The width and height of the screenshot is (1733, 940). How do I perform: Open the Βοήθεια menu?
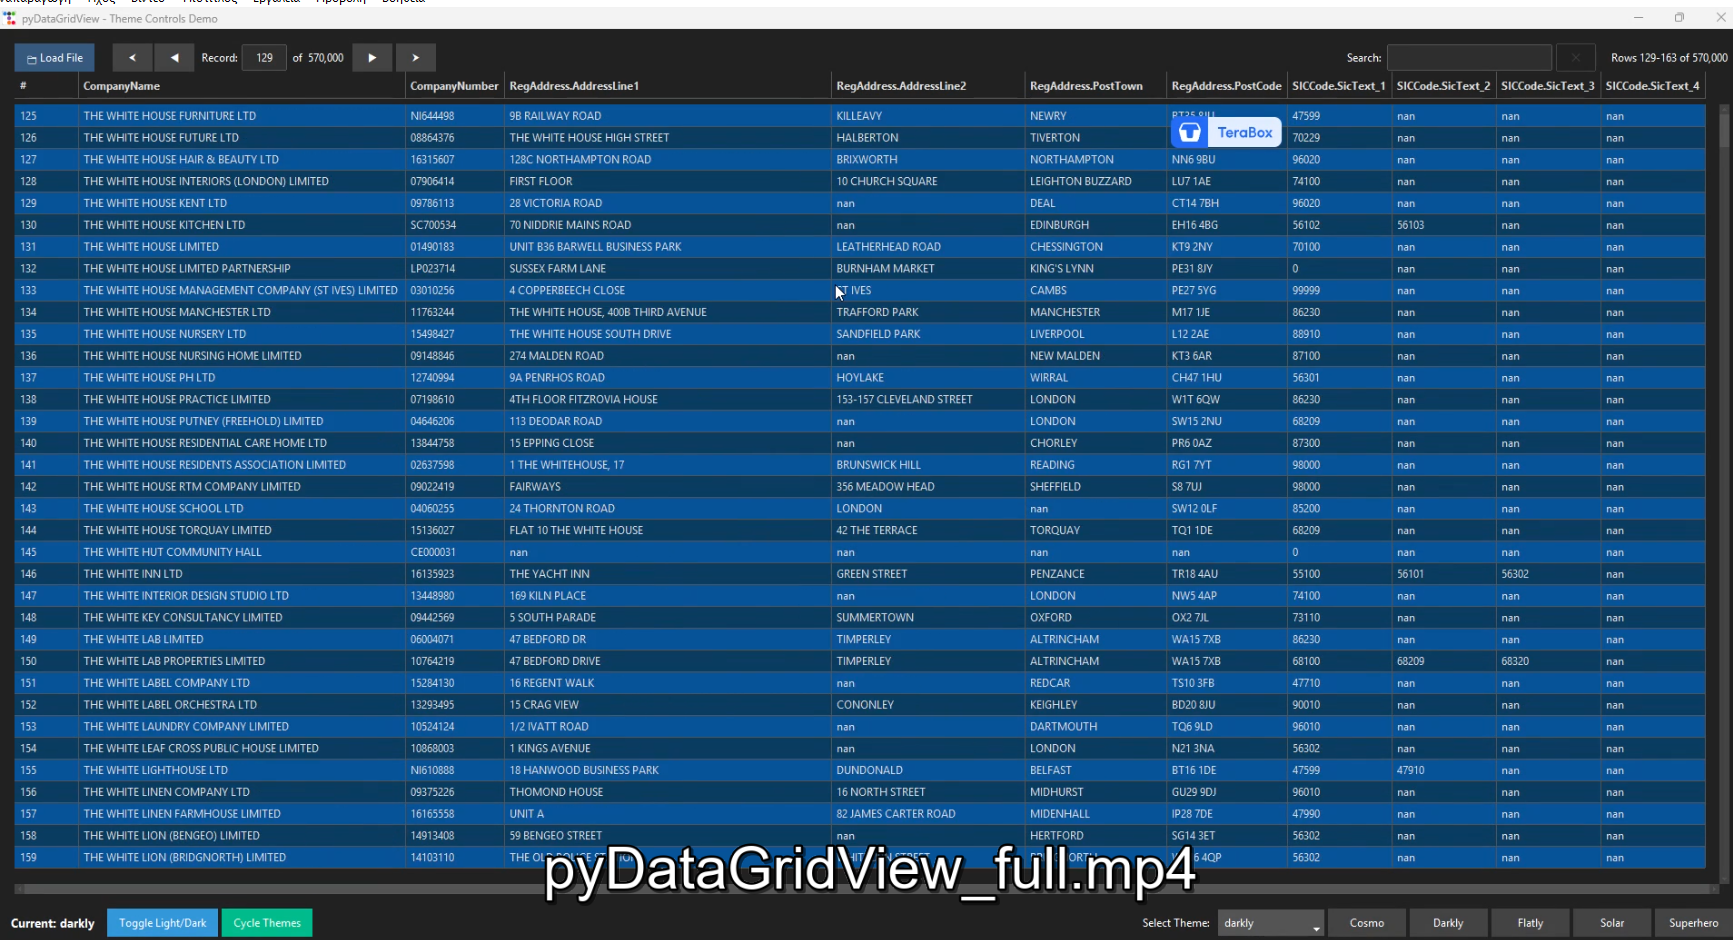click(x=404, y=2)
